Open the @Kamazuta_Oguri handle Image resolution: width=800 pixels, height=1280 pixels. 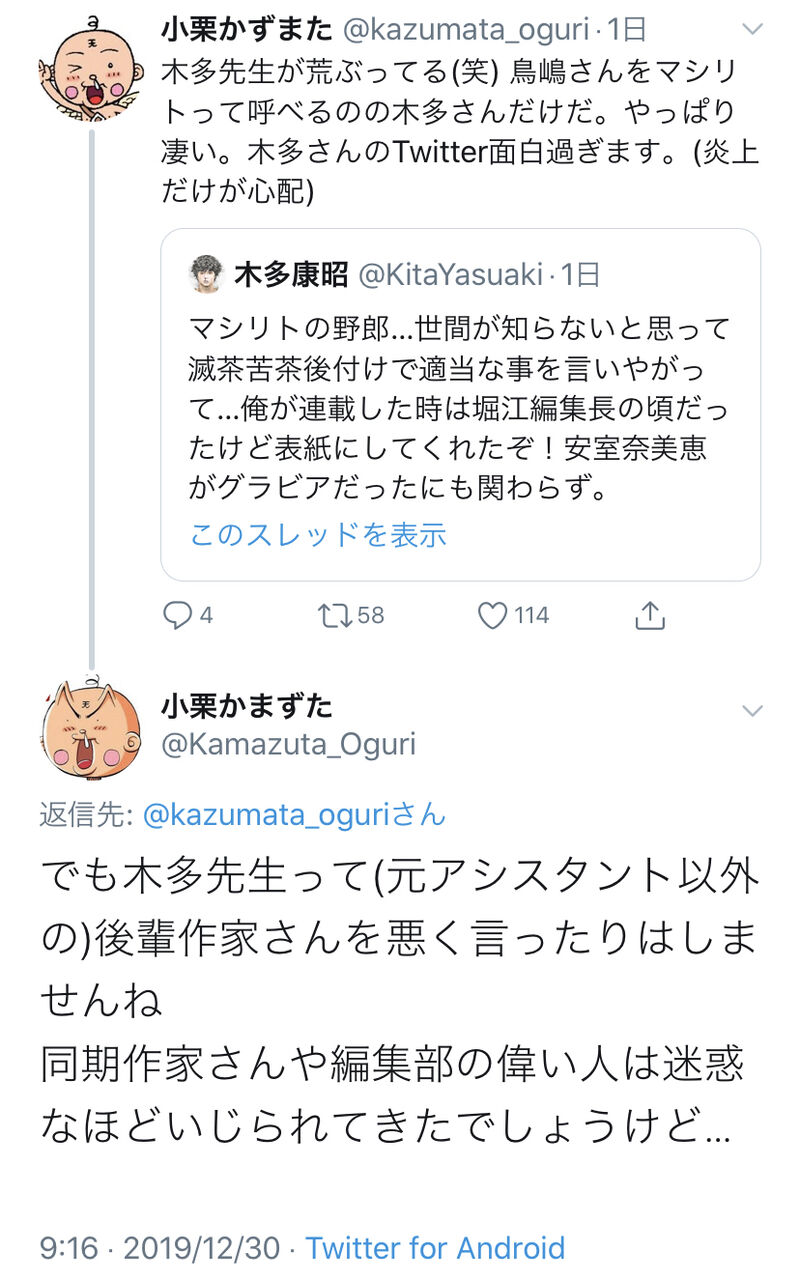[288, 744]
